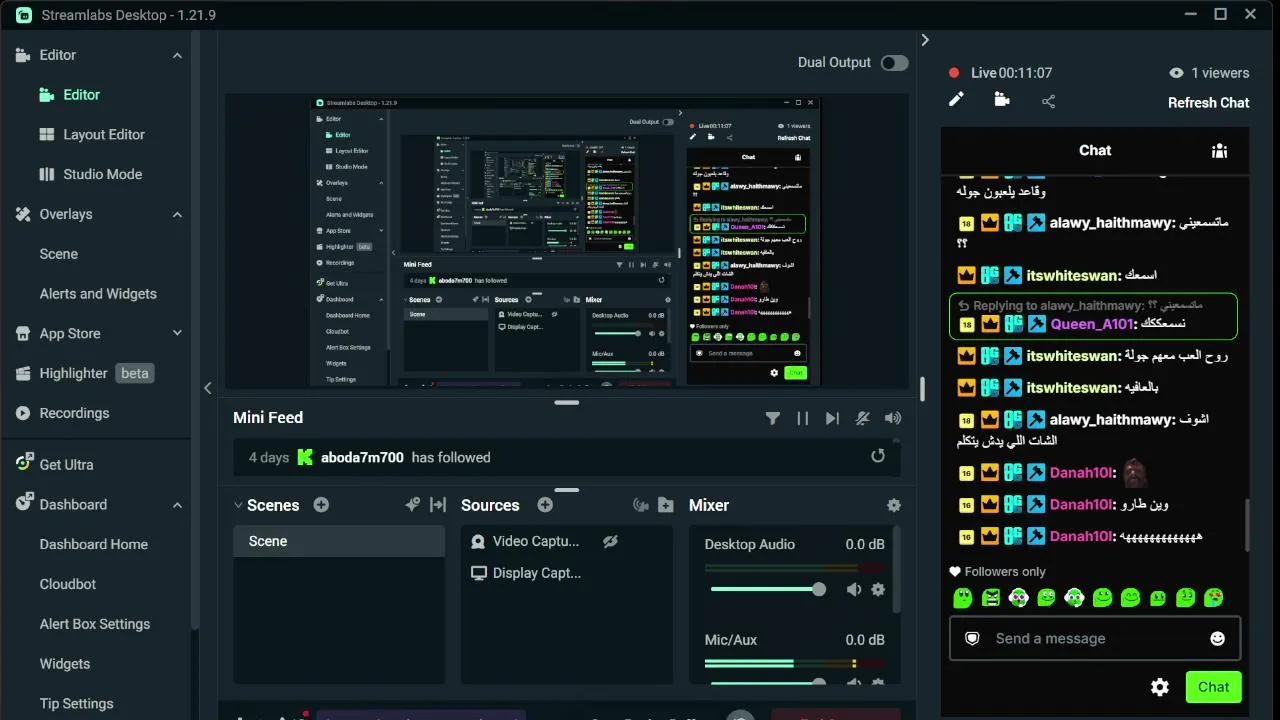The image size is (1280, 720).
Task: Open Mixer advanced audio settings gear
Action: 894,506
